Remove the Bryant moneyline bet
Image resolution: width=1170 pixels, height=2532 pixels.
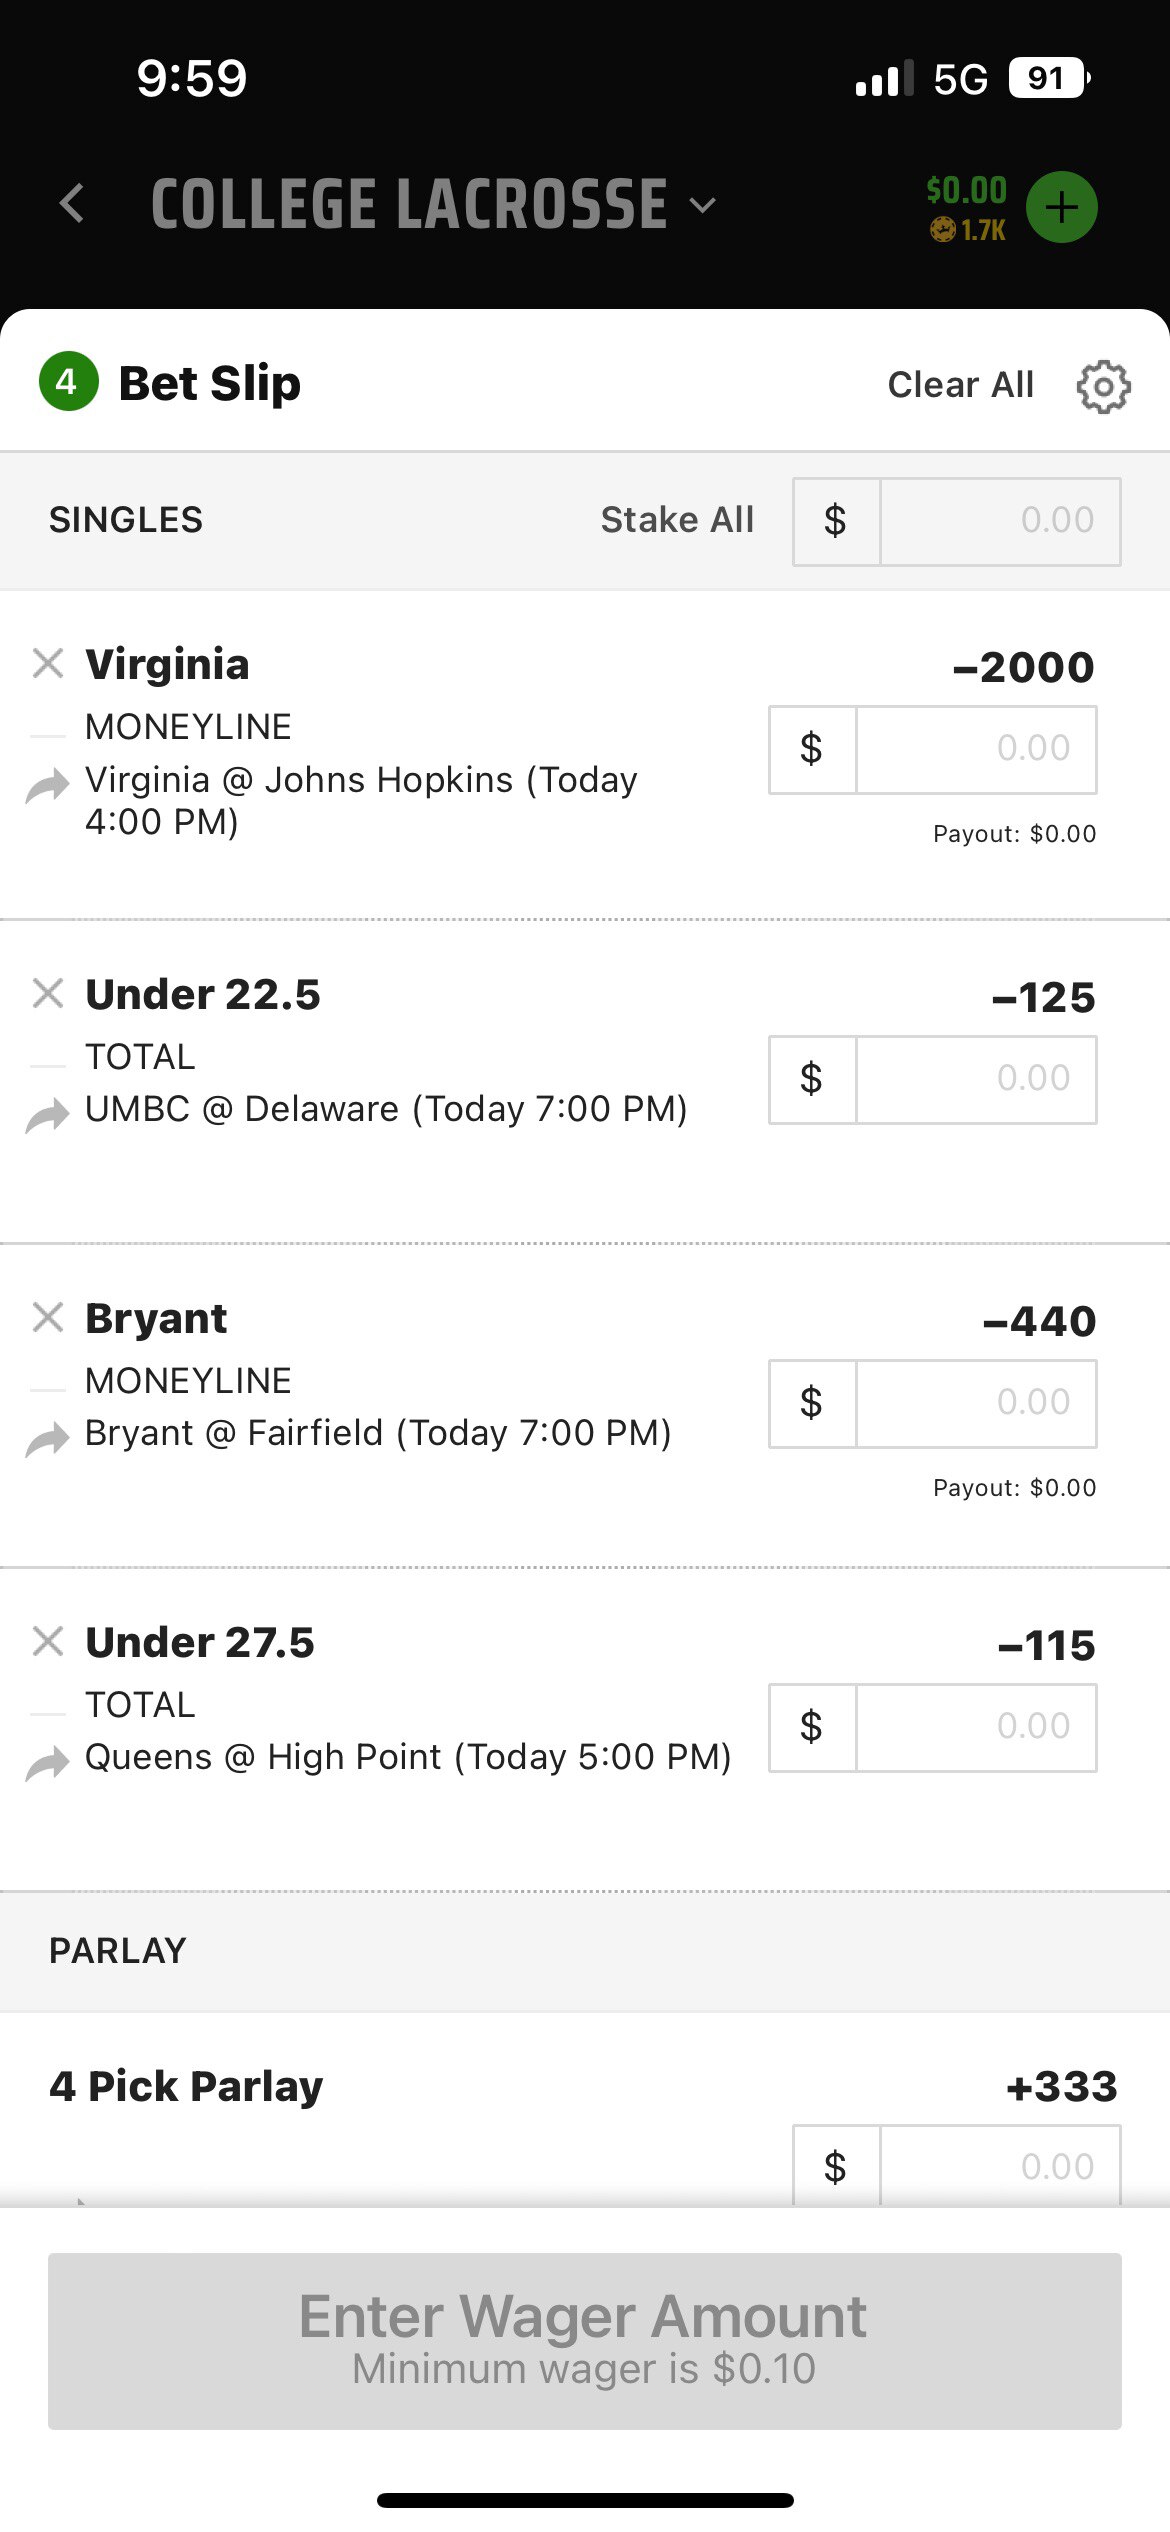point(48,1317)
